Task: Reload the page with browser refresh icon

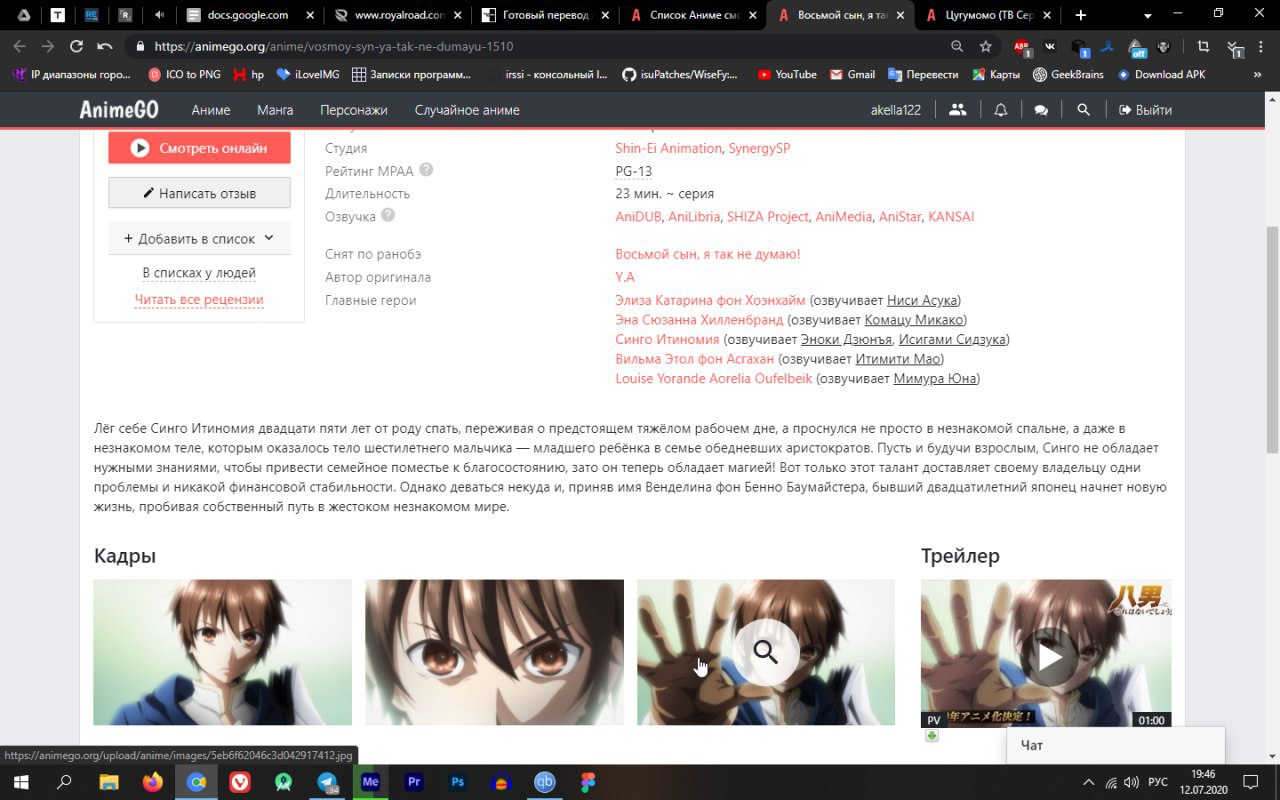Action: (x=76, y=46)
